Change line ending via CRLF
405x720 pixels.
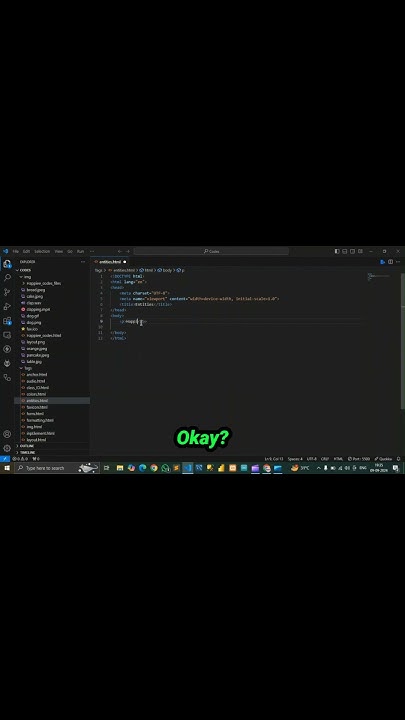pyautogui.click(x=325, y=459)
